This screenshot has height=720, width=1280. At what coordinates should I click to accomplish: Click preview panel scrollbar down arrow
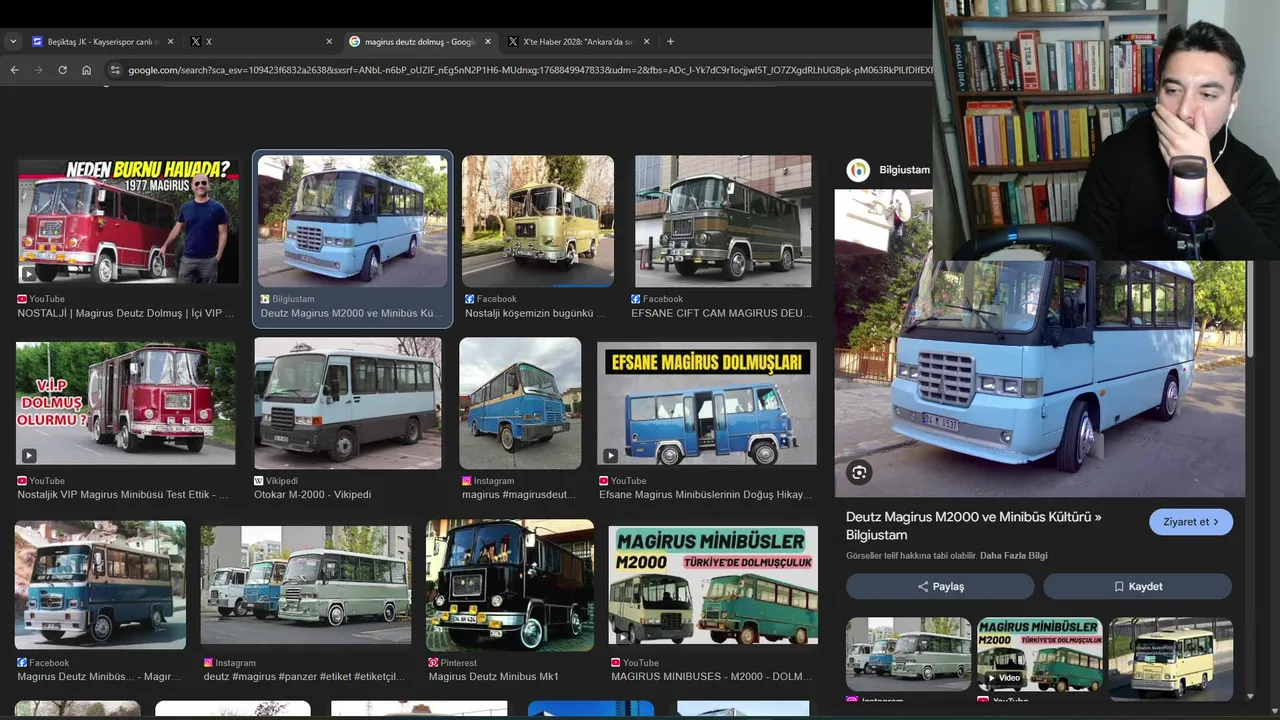point(1250,696)
